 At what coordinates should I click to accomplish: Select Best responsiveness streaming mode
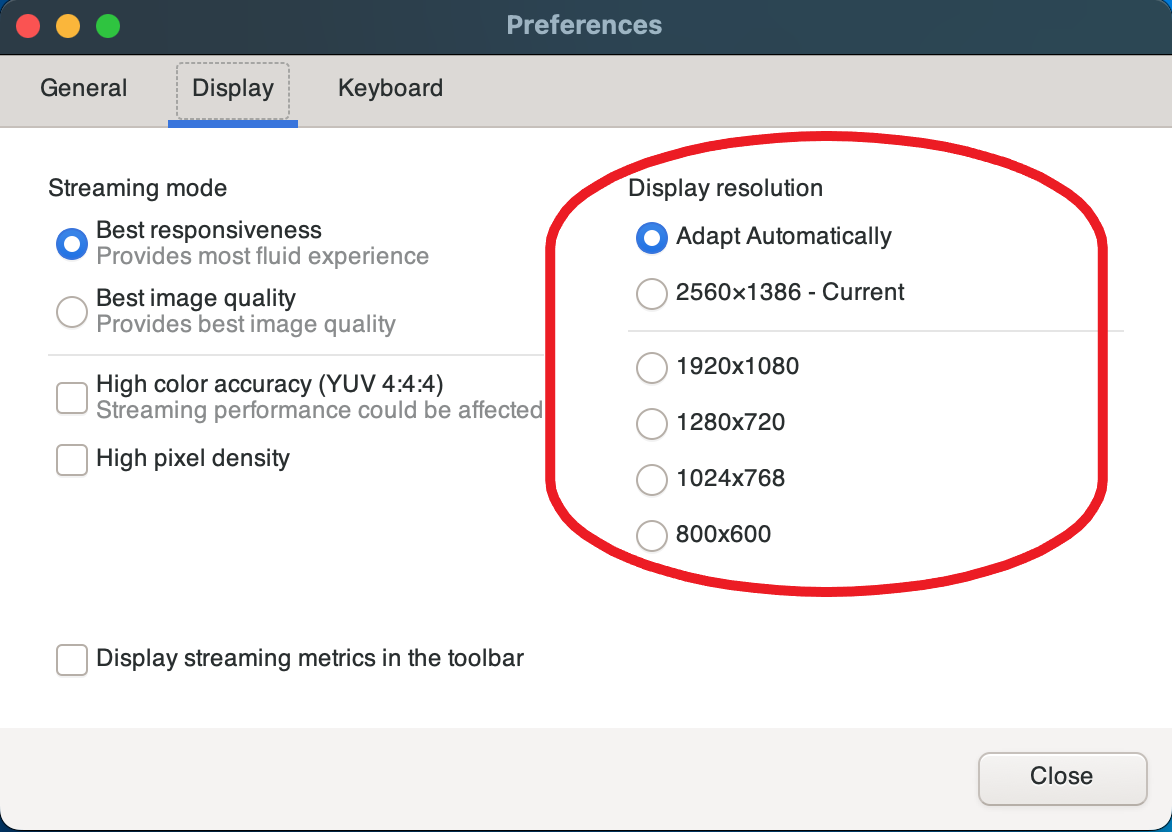71,243
